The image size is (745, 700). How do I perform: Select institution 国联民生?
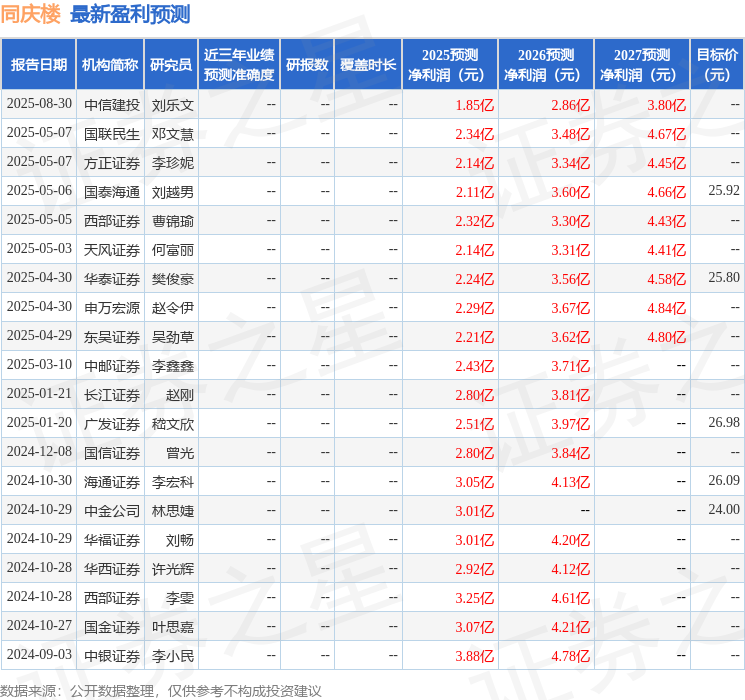[112, 134]
